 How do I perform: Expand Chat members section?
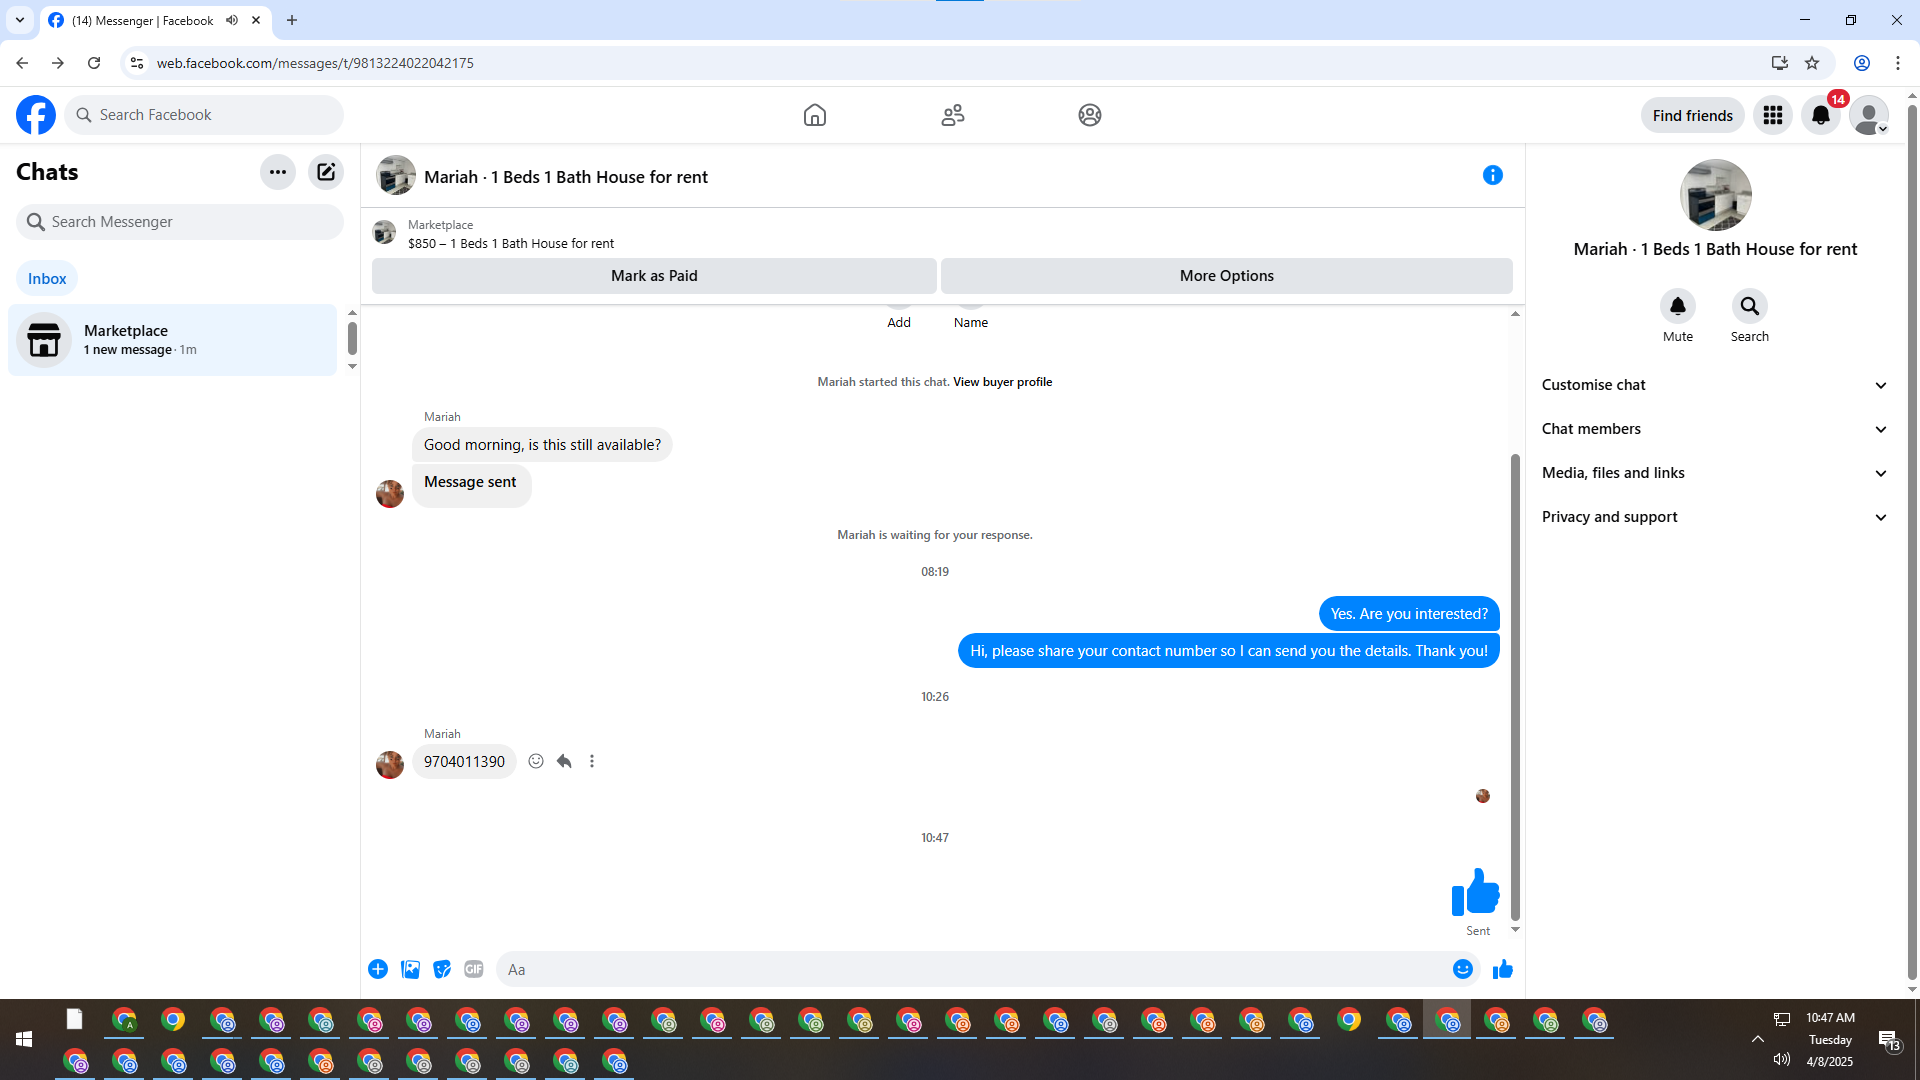tap(1714, 429)
